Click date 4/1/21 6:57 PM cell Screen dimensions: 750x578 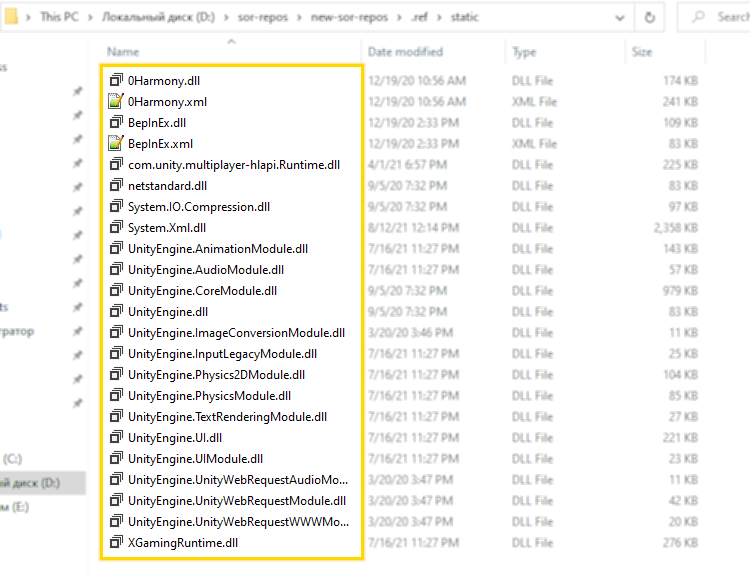click(408, 165)
